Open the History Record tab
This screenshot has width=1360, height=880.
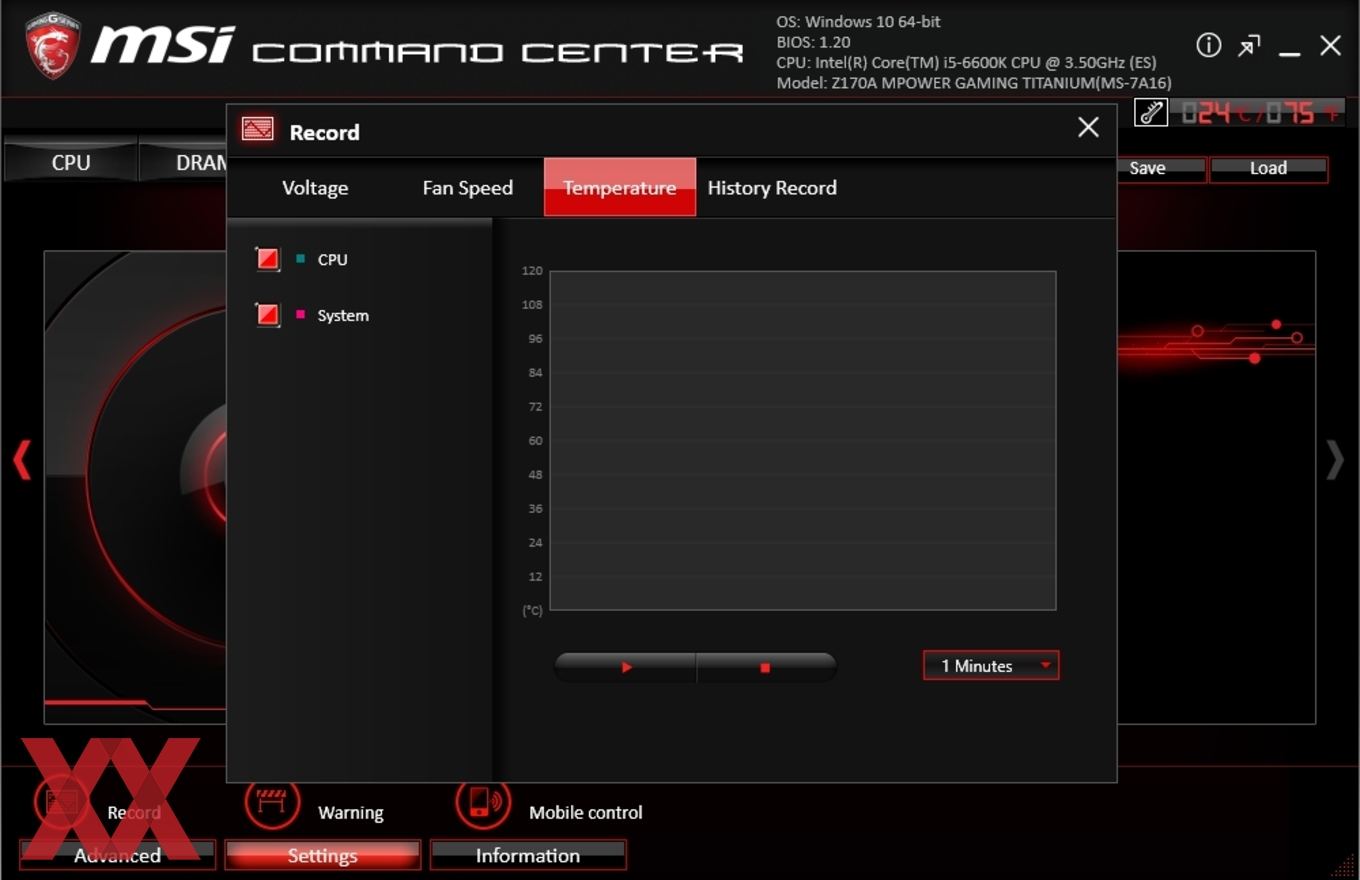771,188
